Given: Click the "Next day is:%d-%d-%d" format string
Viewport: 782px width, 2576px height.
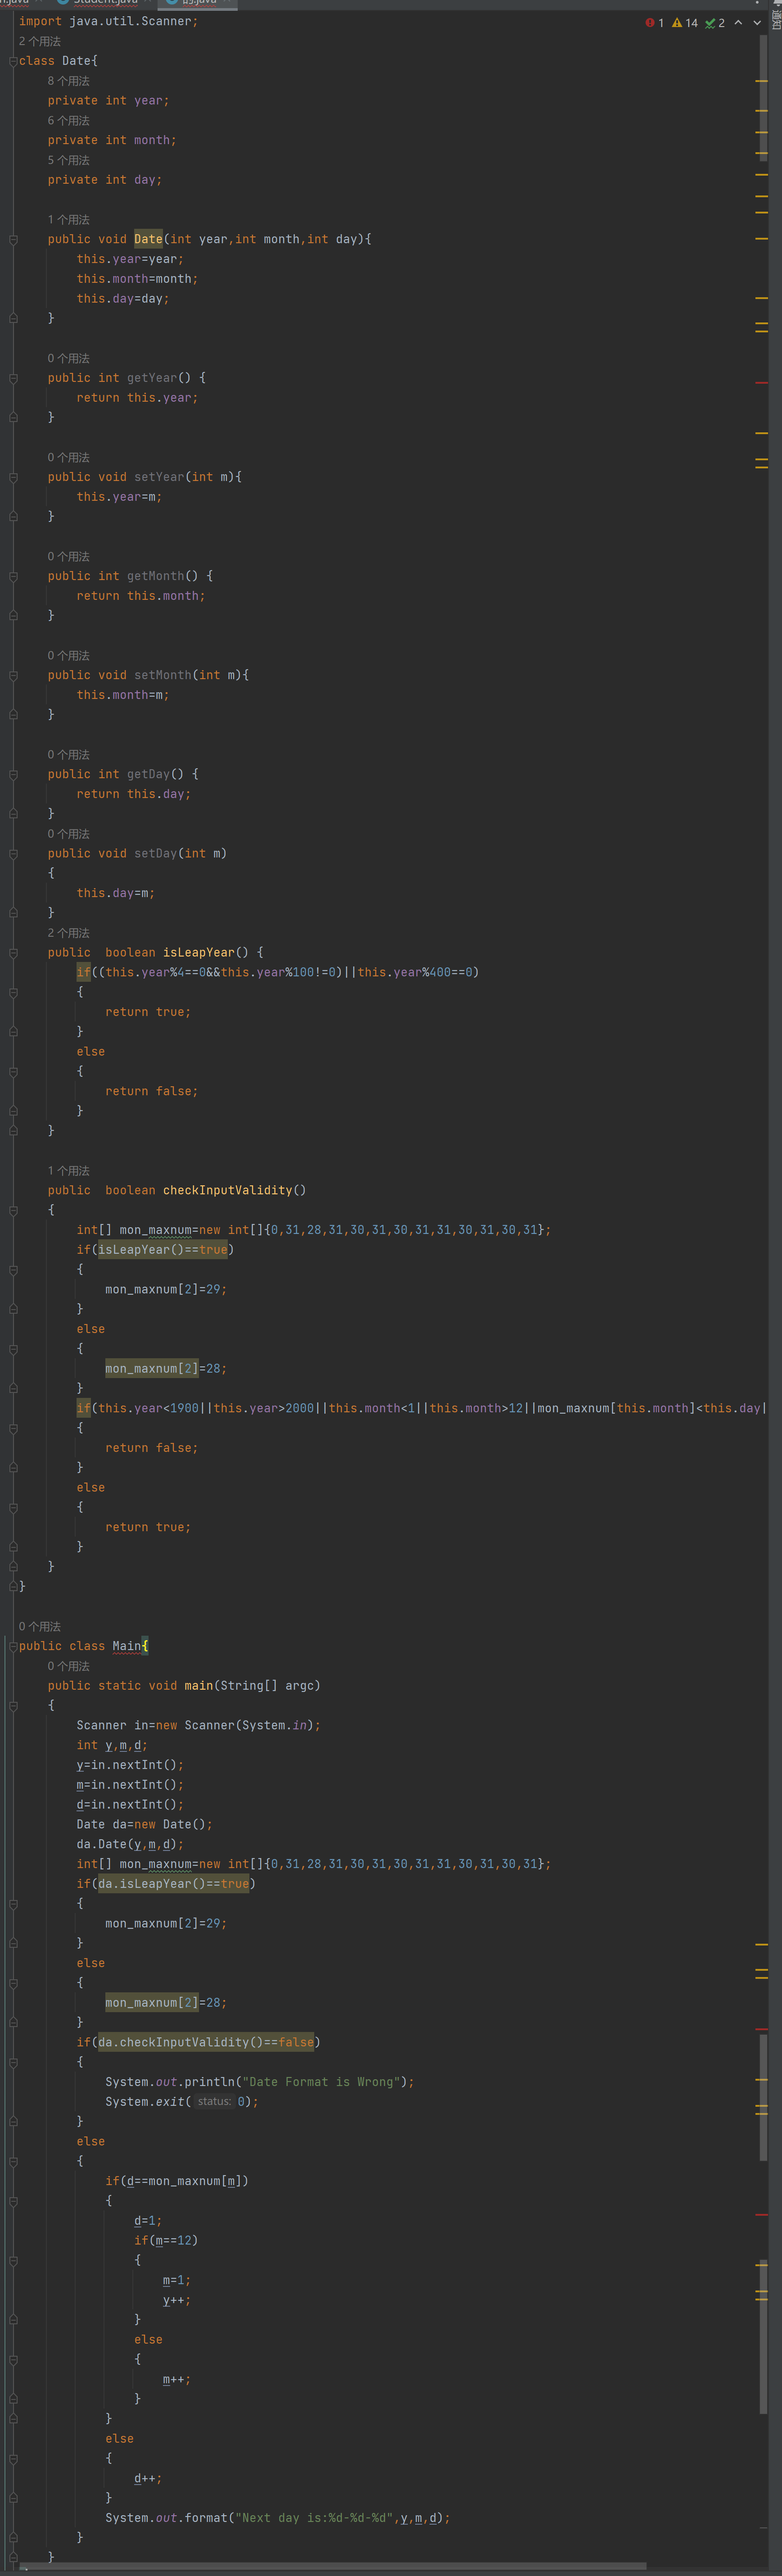Looking at the screenshot, I should [314, 2518].
